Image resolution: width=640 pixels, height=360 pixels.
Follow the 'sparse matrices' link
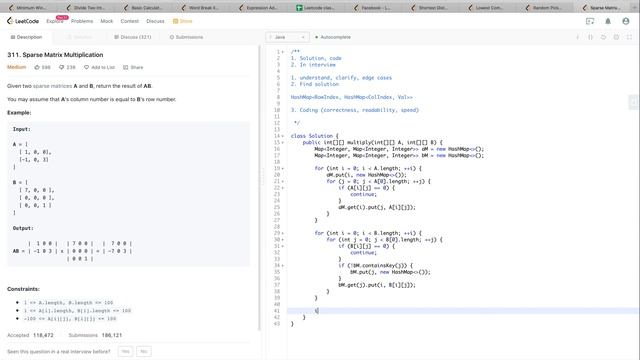52,86
